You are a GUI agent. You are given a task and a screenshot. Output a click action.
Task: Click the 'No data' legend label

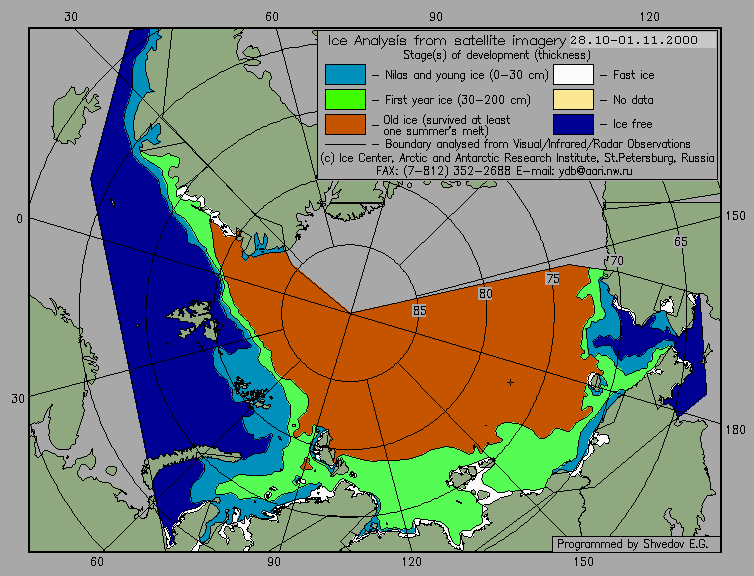coord(633,100)
